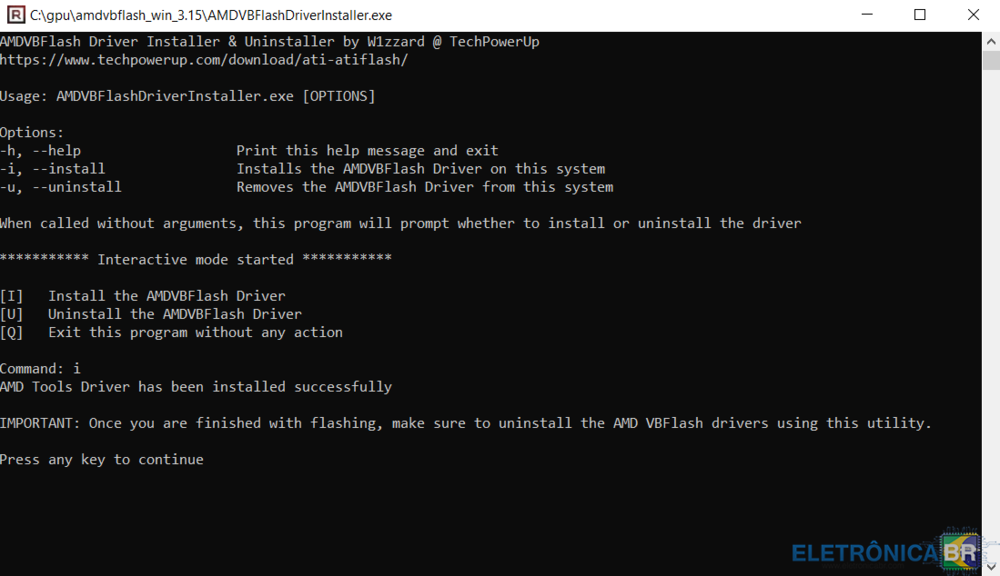Click the vertical scrollbar thumb
The height and width of the screenshot is (576, 1000).
pyautogui.click(x=991, y=60)
